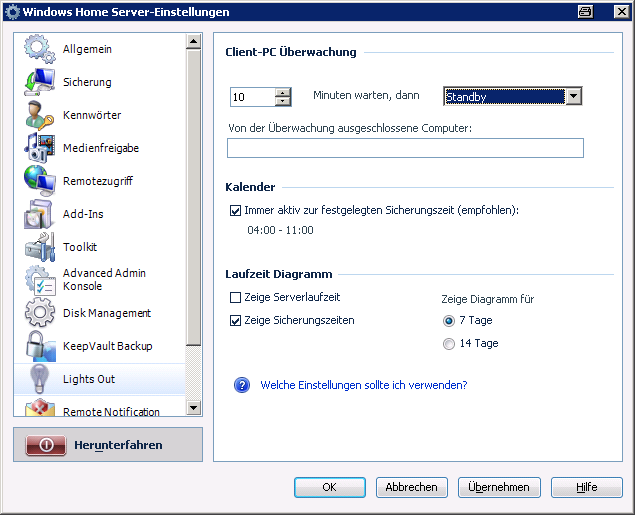Screen dimensions: 635x515
Task: Increase minutes with spinner up arrow
Action: coord(283,92)
